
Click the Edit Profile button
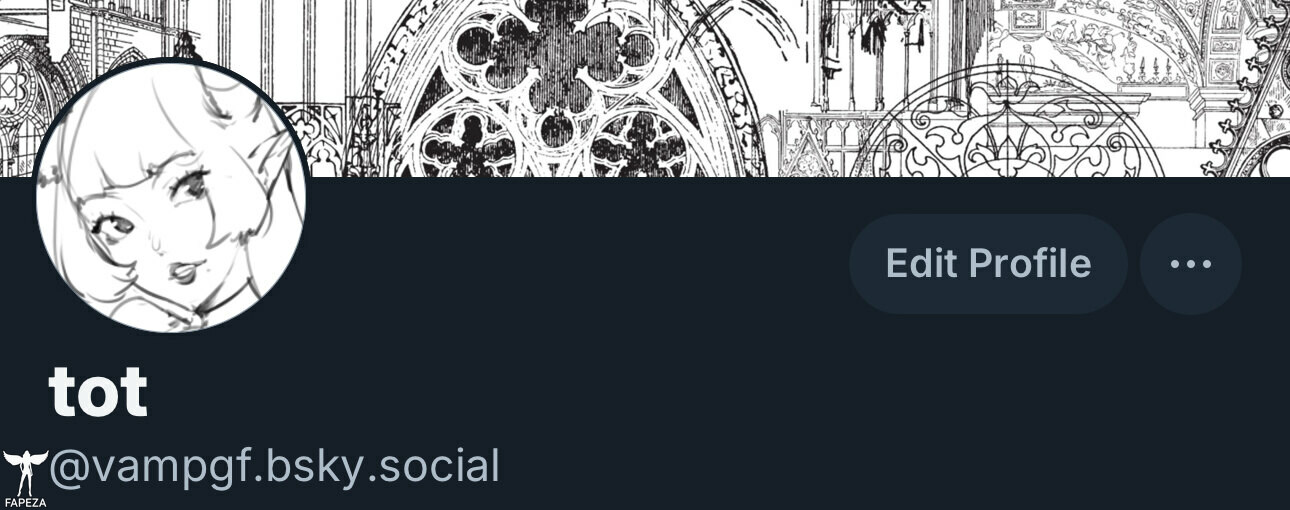(x=988, y=264)
